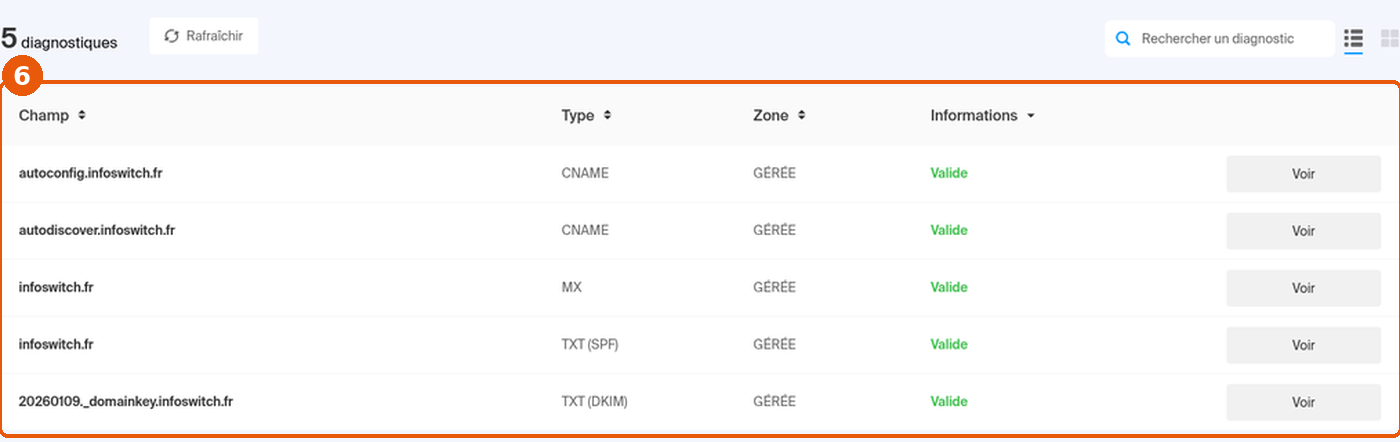Click the TXT (DKIM) type cell

click(x=595, y=401)
